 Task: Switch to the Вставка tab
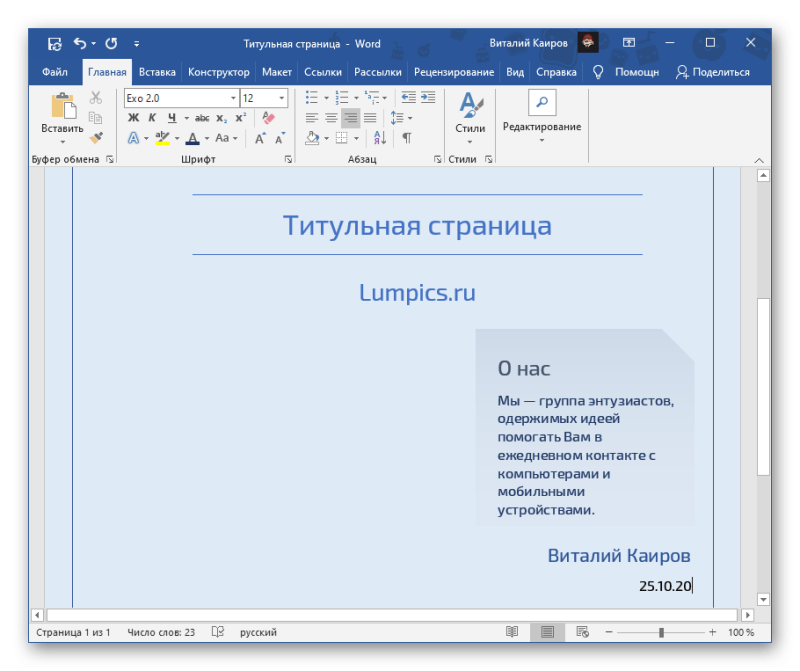click(x=157, y=72)
